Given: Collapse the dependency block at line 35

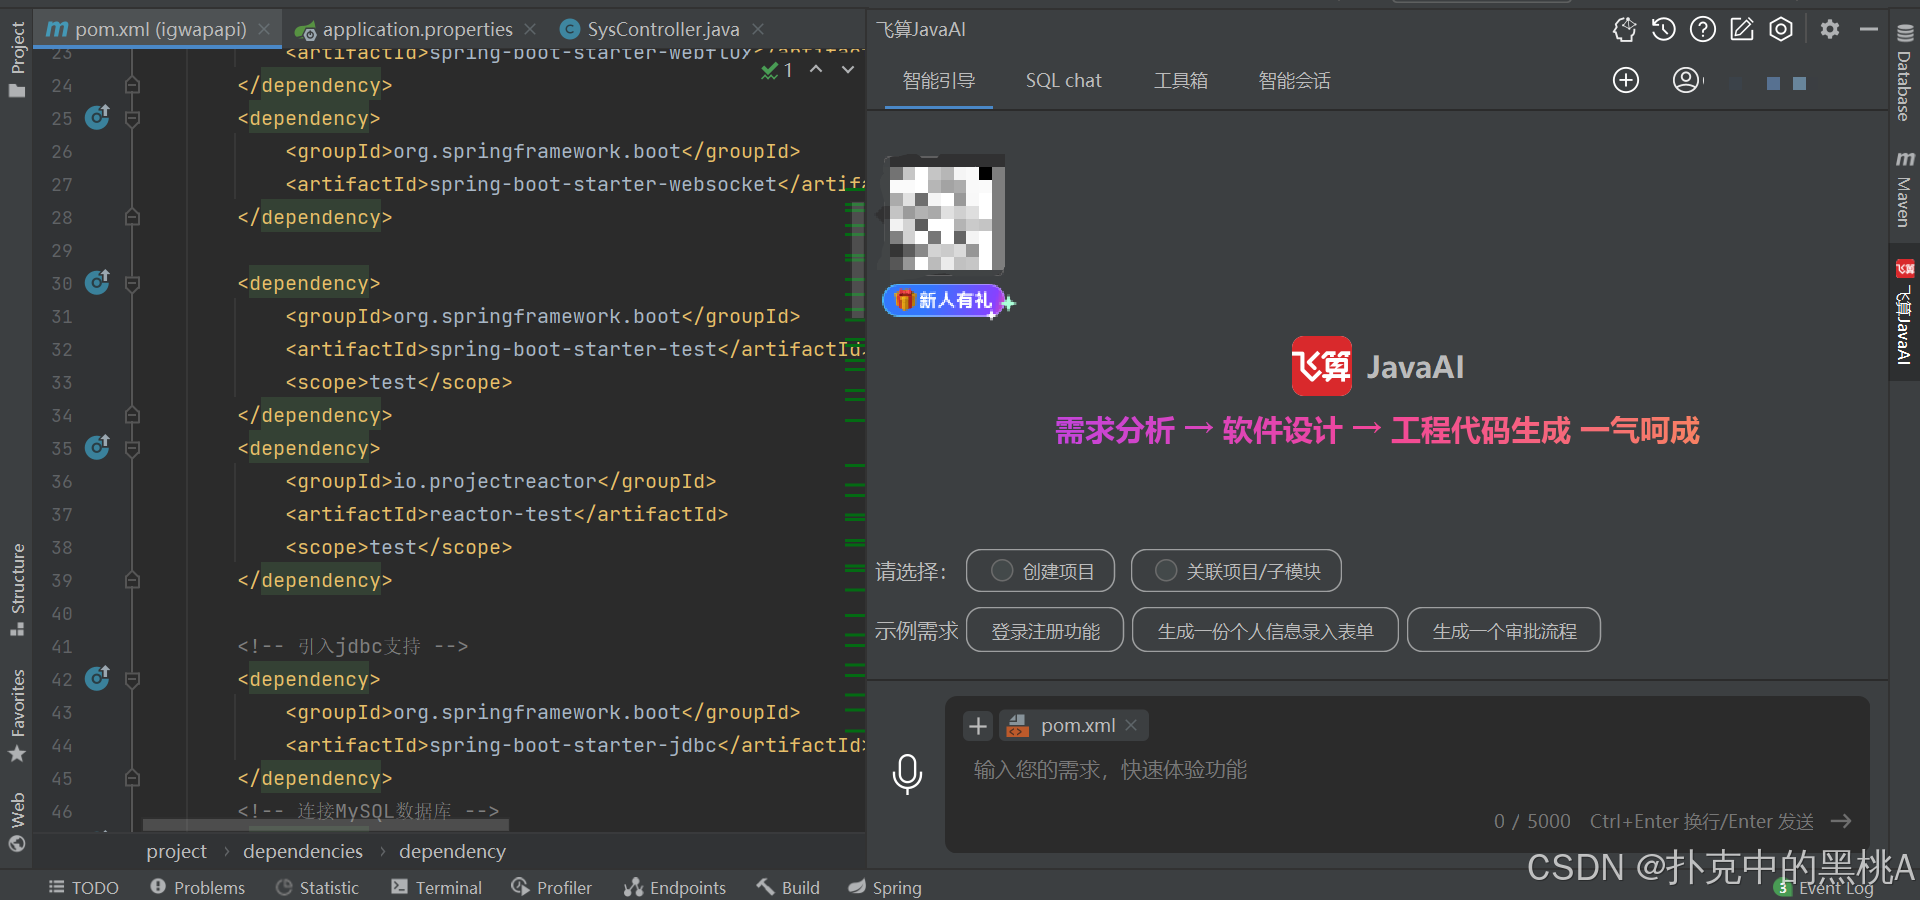Looking at the screenshot, I should pos(132,448).
